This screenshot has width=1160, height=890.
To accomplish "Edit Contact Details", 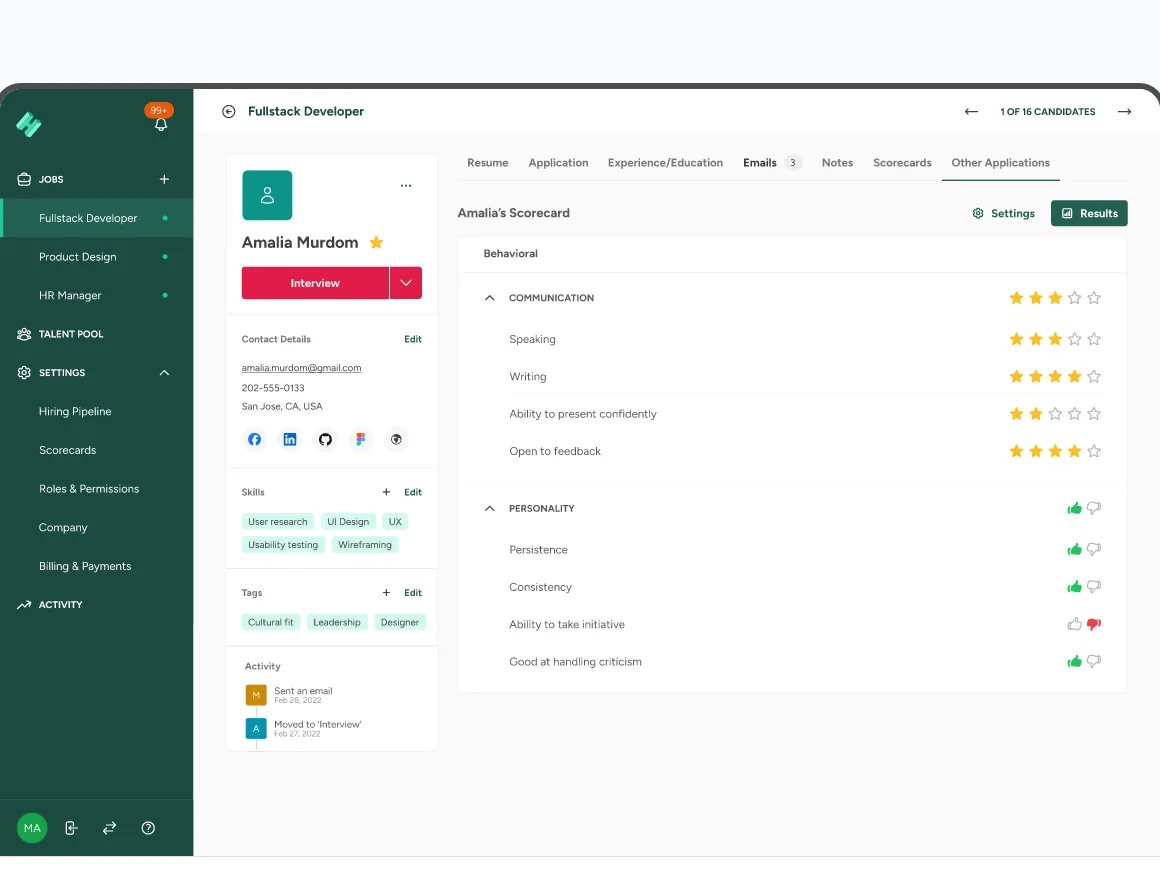I will coord(413,339).
